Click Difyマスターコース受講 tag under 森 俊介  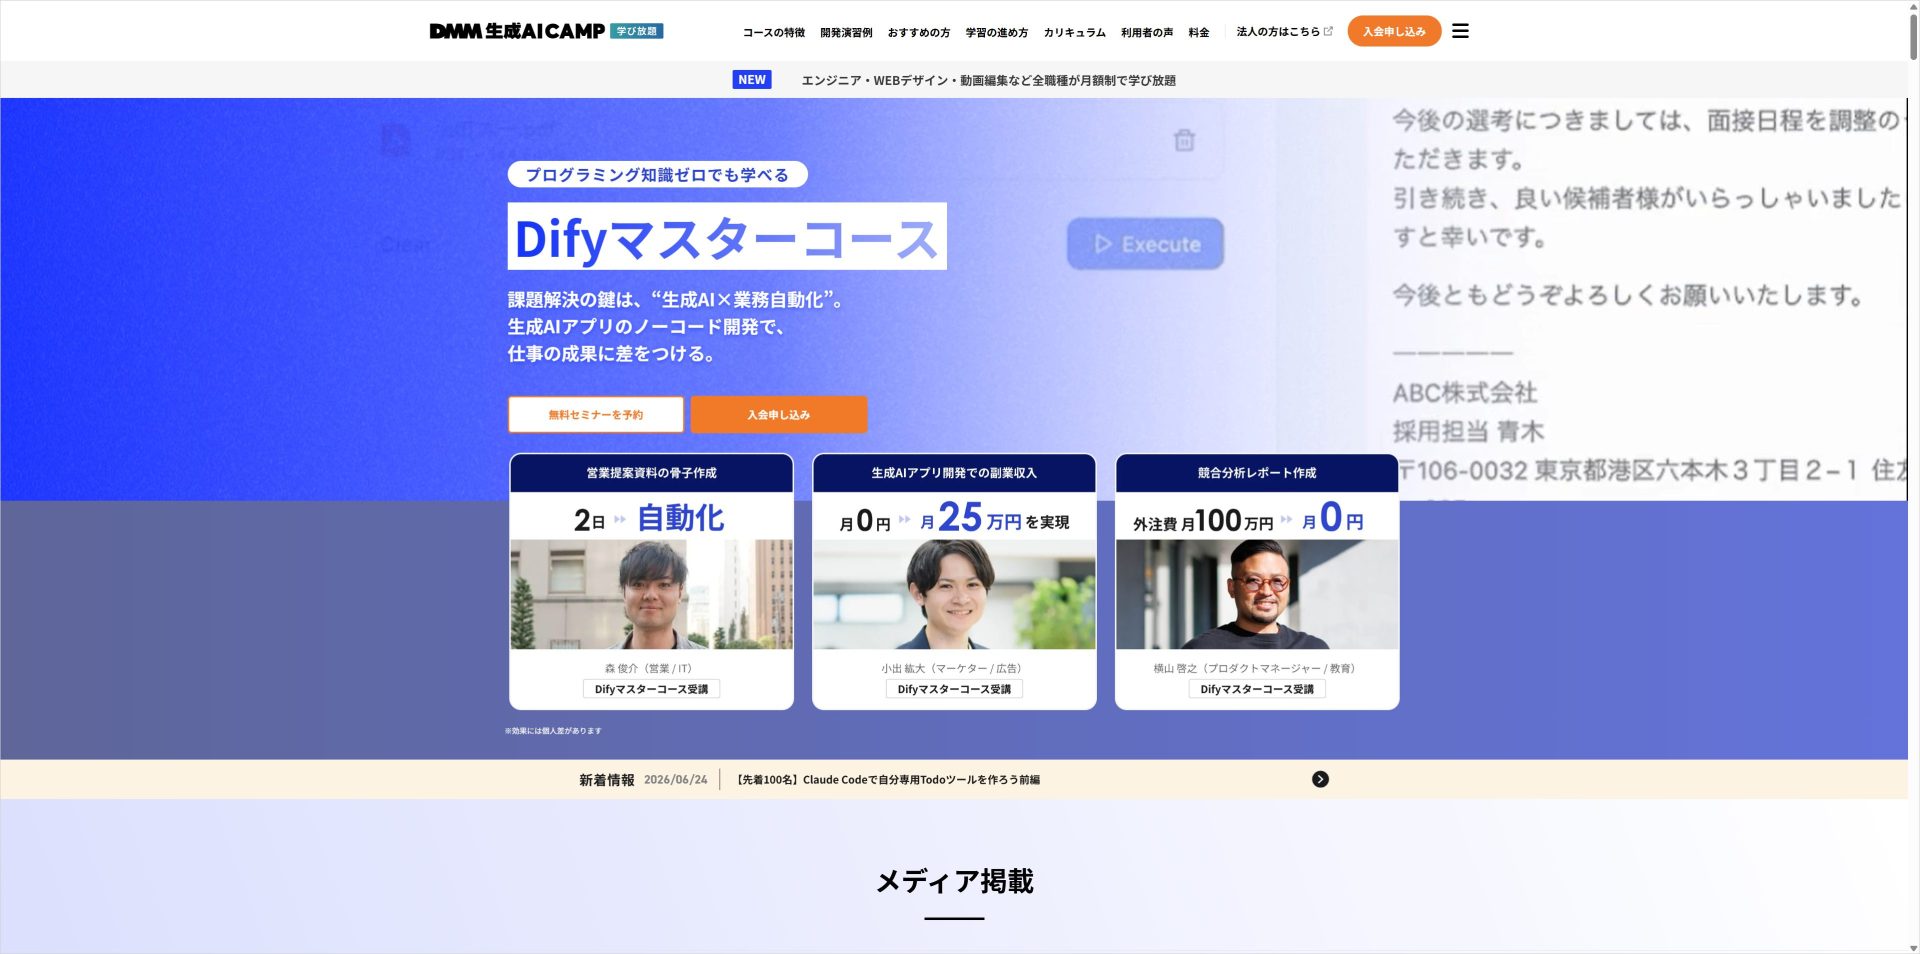[651, 689]
